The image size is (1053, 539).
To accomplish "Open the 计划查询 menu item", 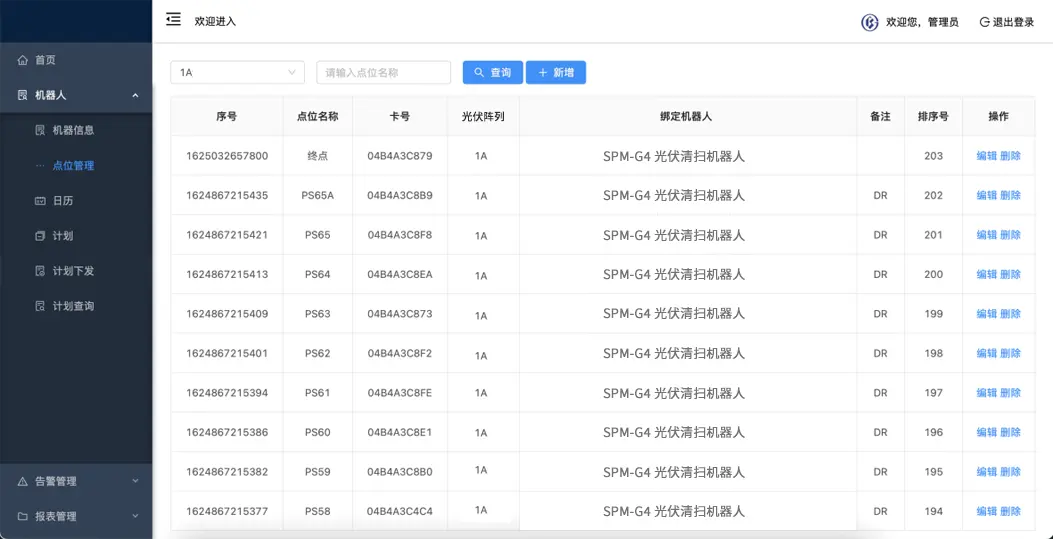I will (73, 306).
